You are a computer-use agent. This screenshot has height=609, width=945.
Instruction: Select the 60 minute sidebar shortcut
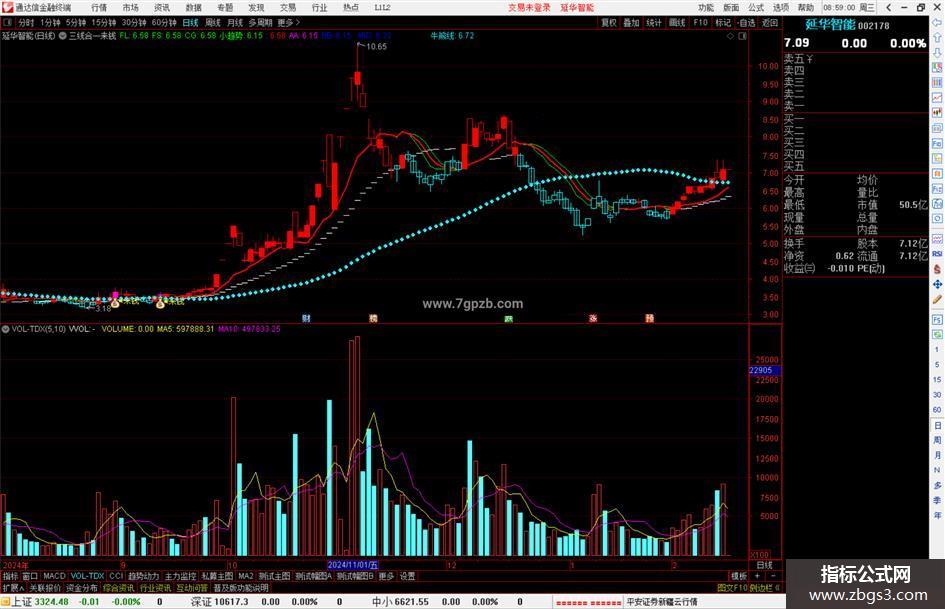(937, 410)
